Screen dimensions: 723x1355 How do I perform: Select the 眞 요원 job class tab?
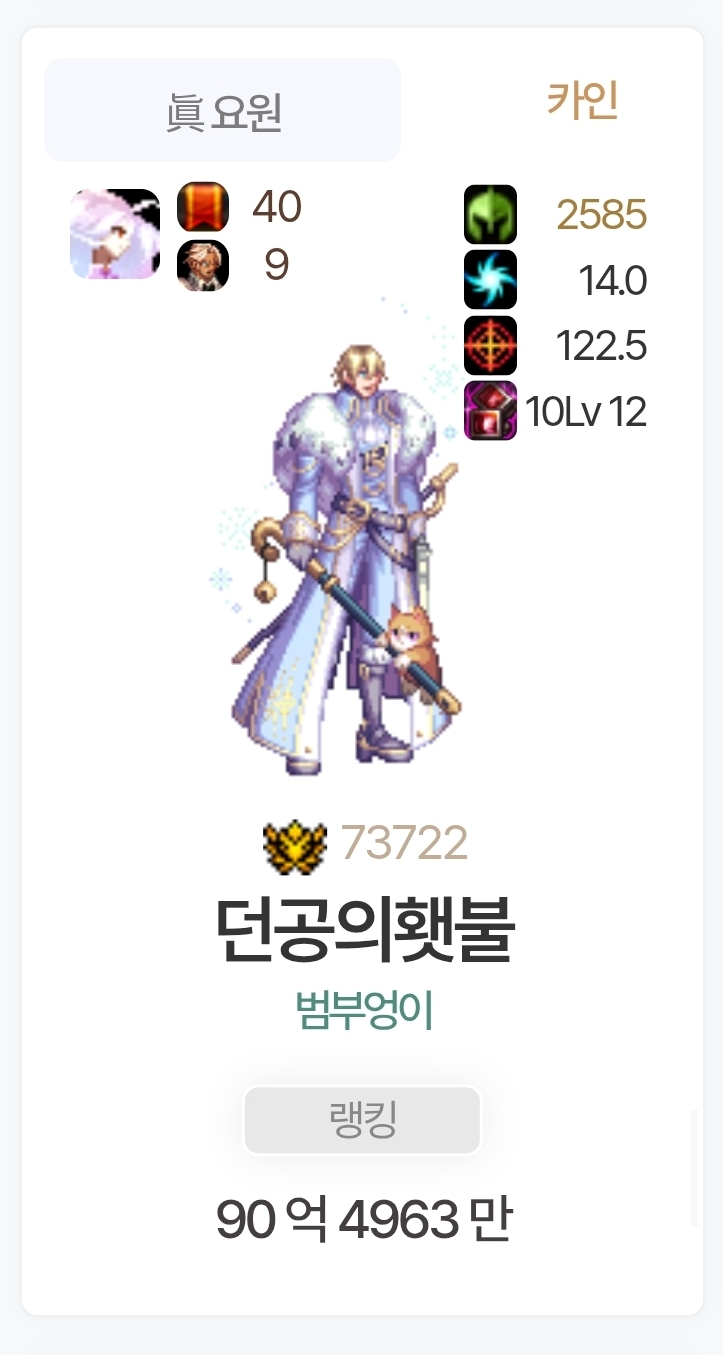coord(222,110)
